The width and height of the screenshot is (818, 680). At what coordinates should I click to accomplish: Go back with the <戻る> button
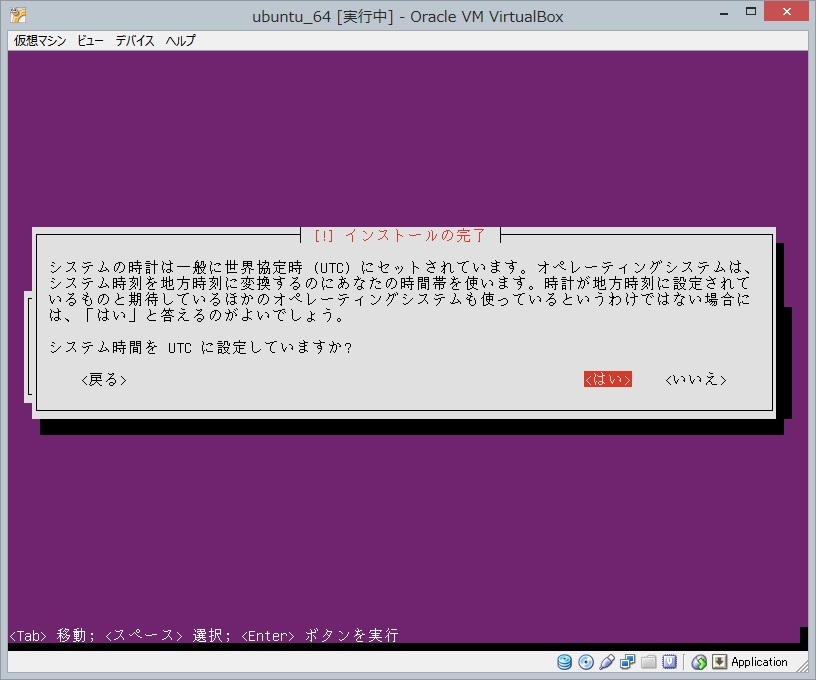coord(104,379)
